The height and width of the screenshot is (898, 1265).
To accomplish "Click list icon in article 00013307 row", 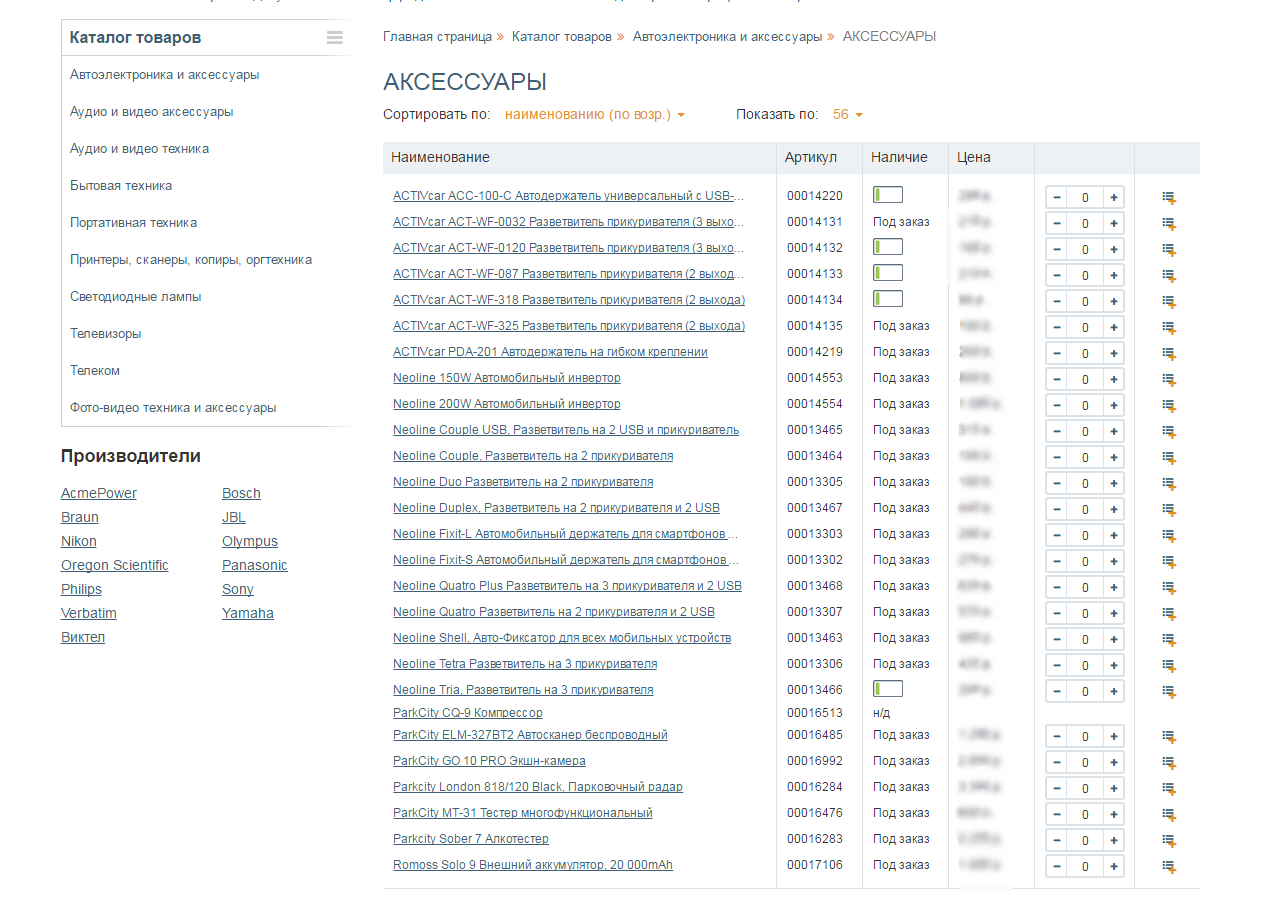I will click(1169, 614).
